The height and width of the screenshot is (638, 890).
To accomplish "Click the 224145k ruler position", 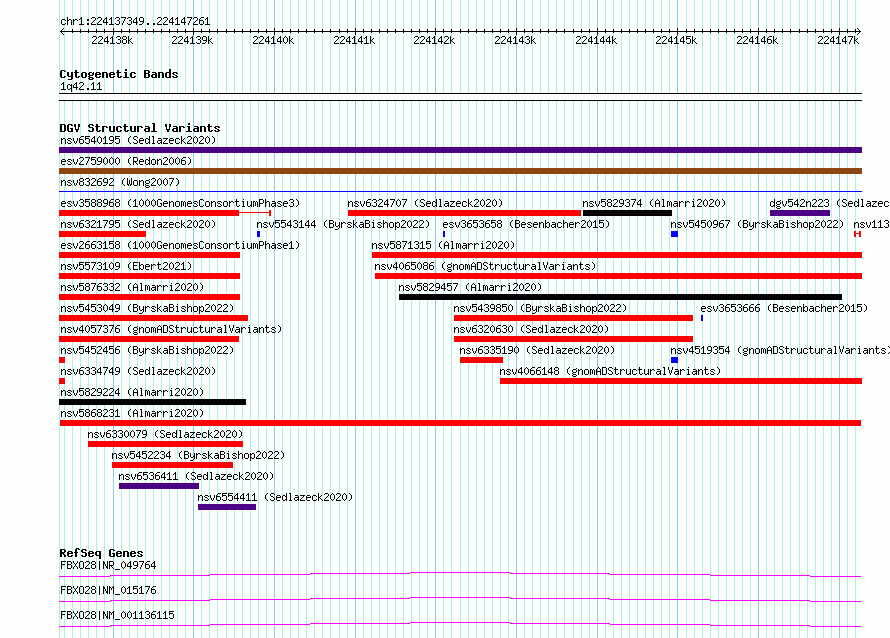I will click(676, 40).
